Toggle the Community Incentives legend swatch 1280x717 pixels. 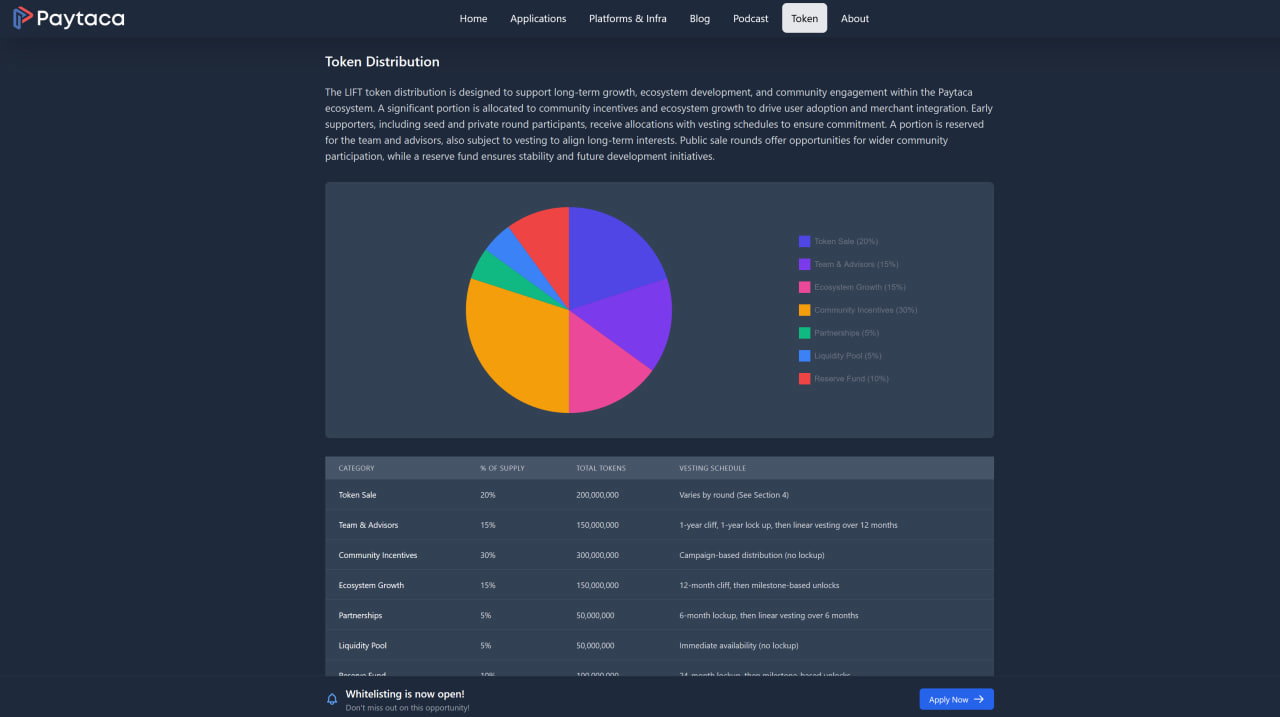coord(804,310)
